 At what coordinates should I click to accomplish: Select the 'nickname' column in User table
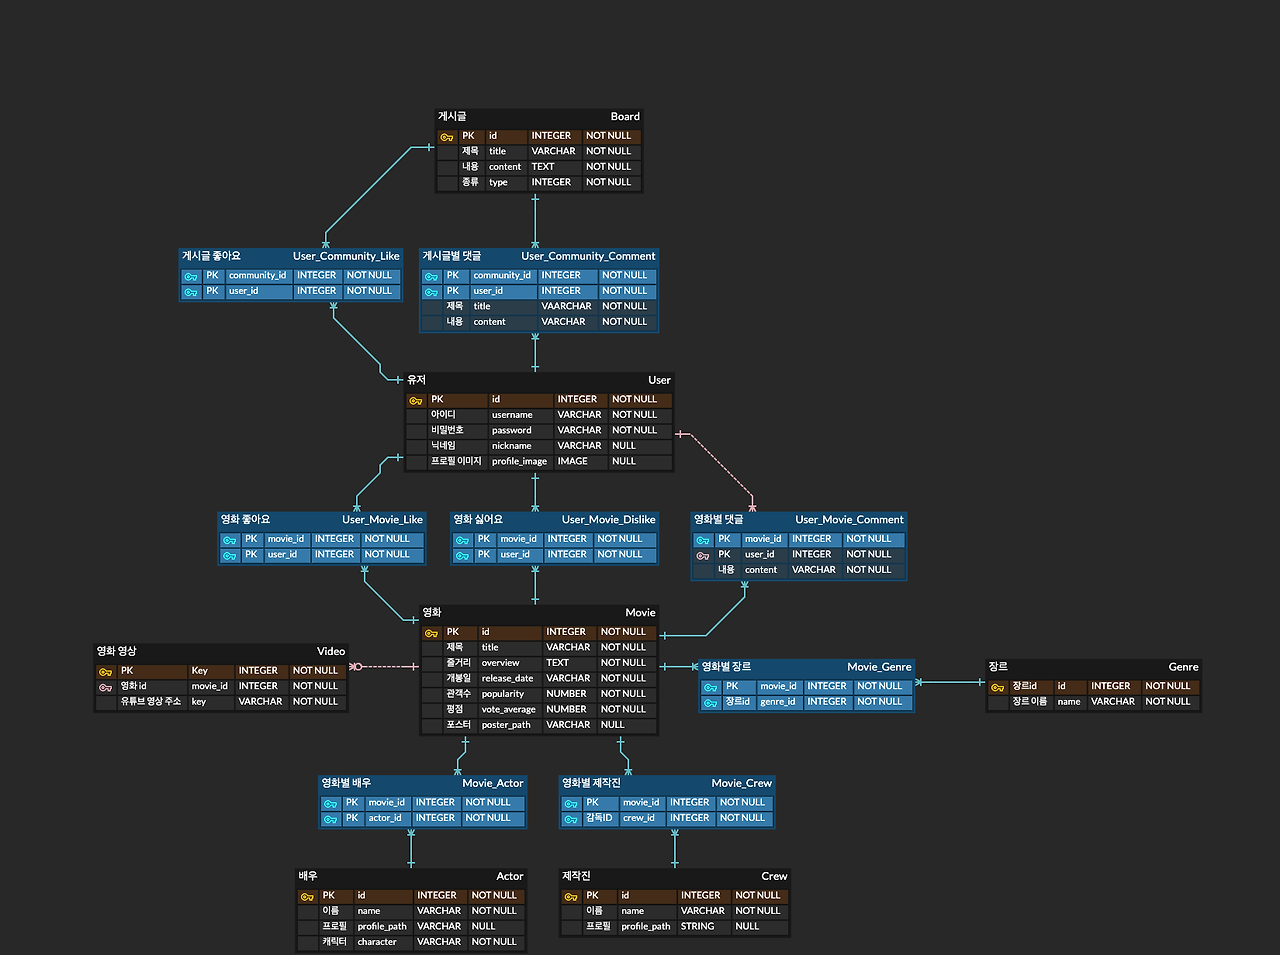pyautogui.click(x=511, y=446)
